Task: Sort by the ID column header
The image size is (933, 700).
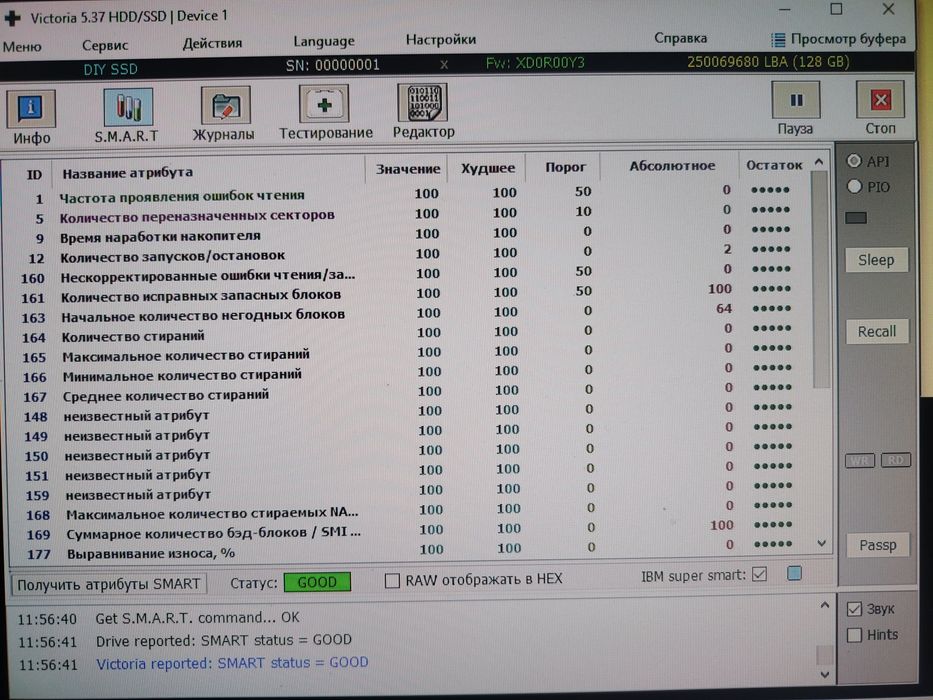Action: point(34,174)
